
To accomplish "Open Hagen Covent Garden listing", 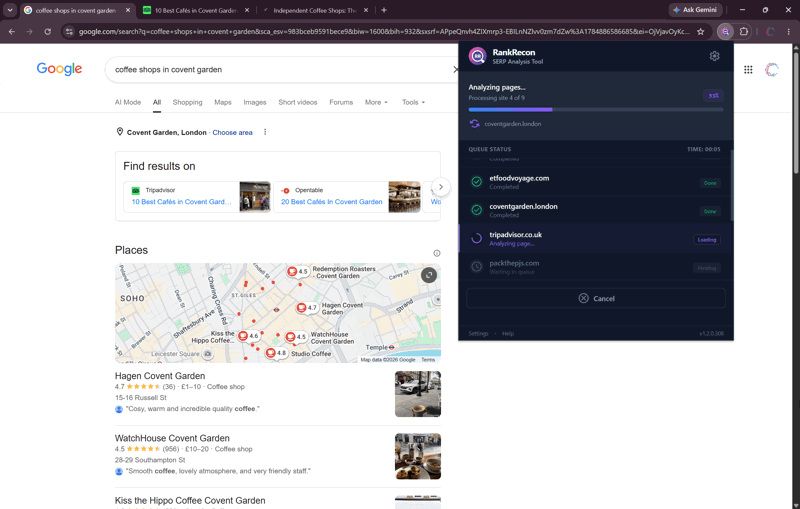I will [160, 376].
